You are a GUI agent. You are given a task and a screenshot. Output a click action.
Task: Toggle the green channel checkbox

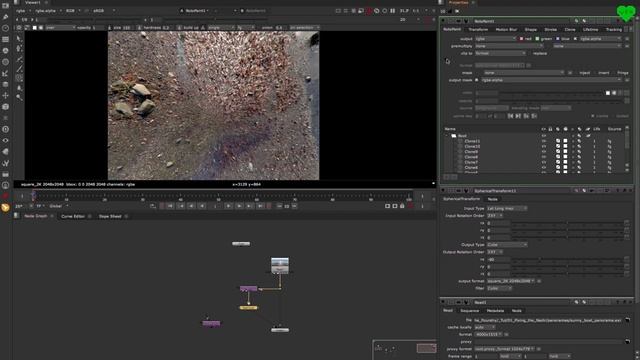(537, 39)
